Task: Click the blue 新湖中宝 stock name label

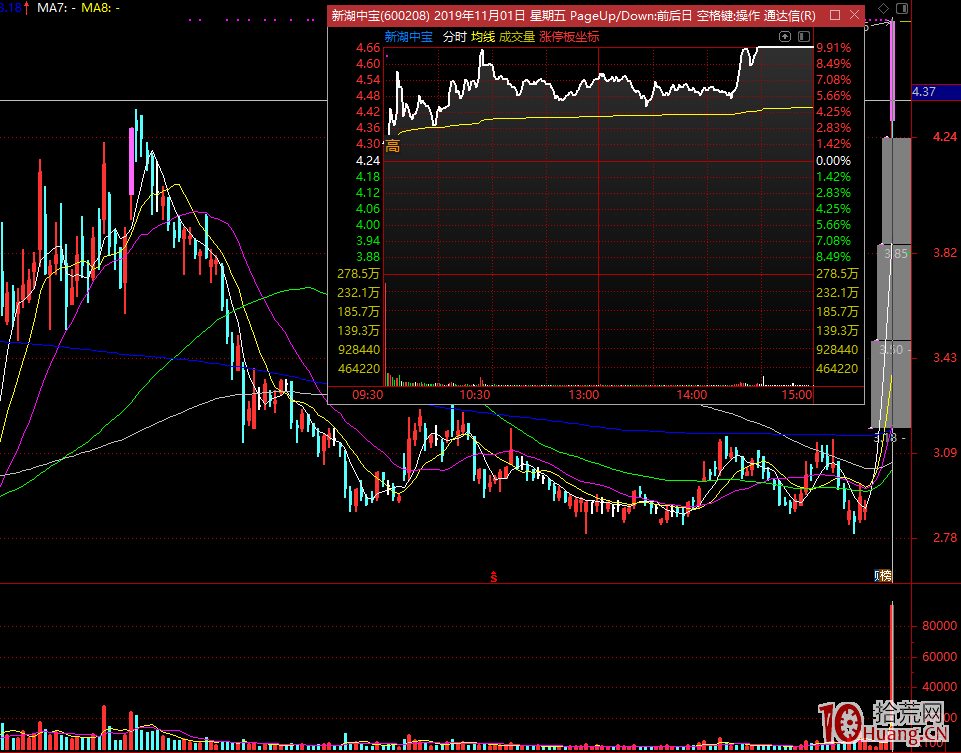Action: [x=408, y=37]
